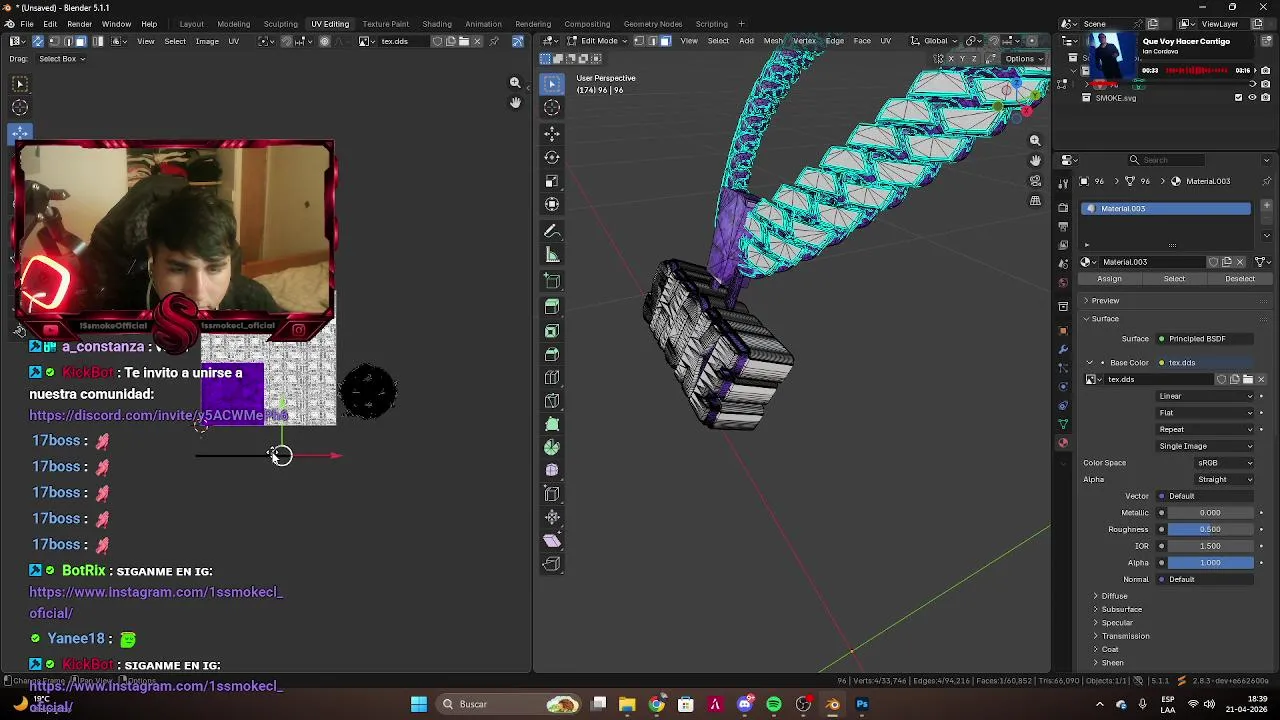Select the Inset Faces tool

(552, 331)
